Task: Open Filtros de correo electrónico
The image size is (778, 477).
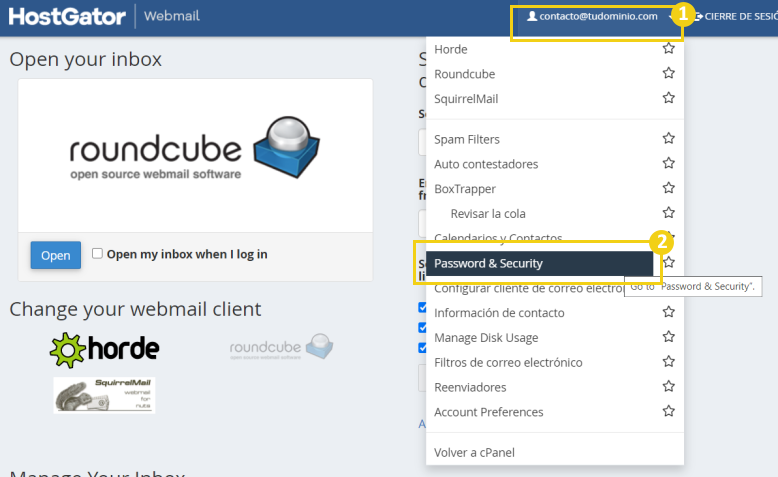Action: (508, 363)
